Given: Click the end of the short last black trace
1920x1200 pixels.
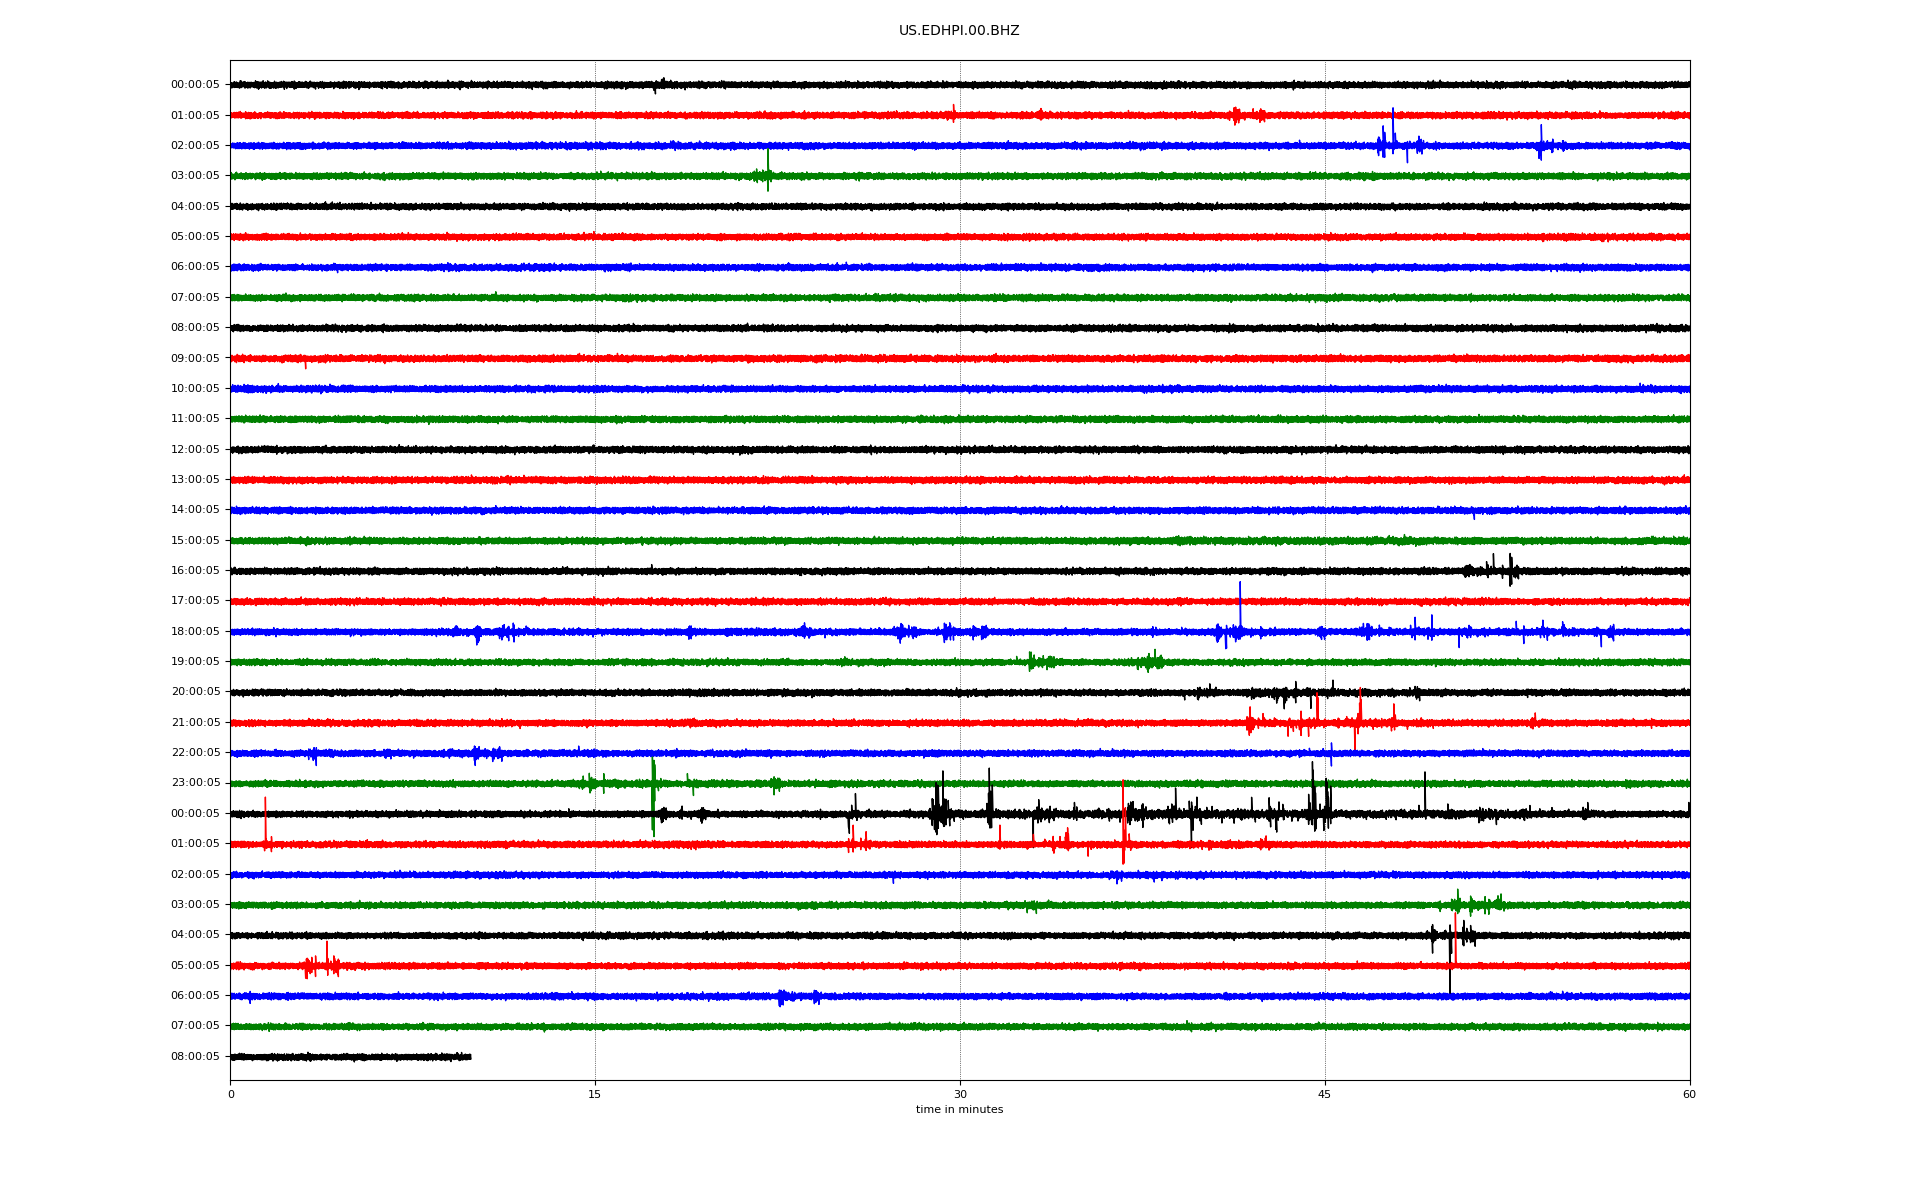Looking at the screenshot, I should 469,1057.
